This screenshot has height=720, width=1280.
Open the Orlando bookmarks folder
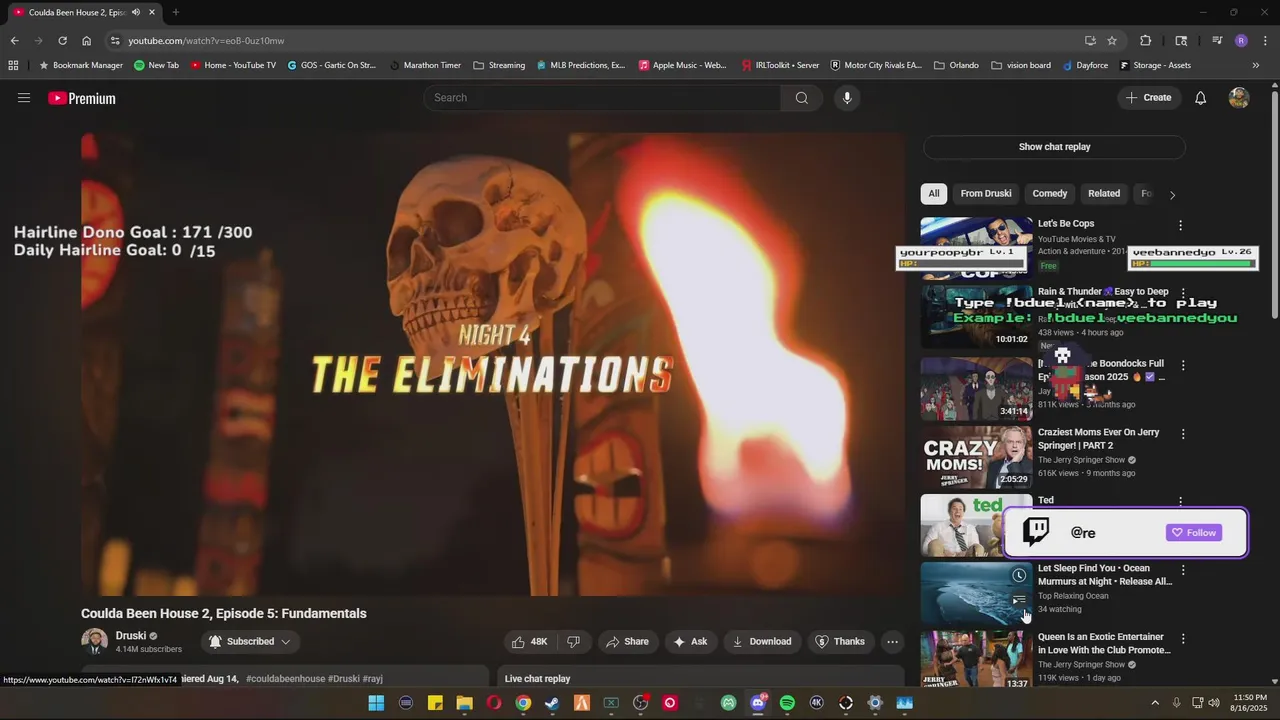[x=956, y=65]
